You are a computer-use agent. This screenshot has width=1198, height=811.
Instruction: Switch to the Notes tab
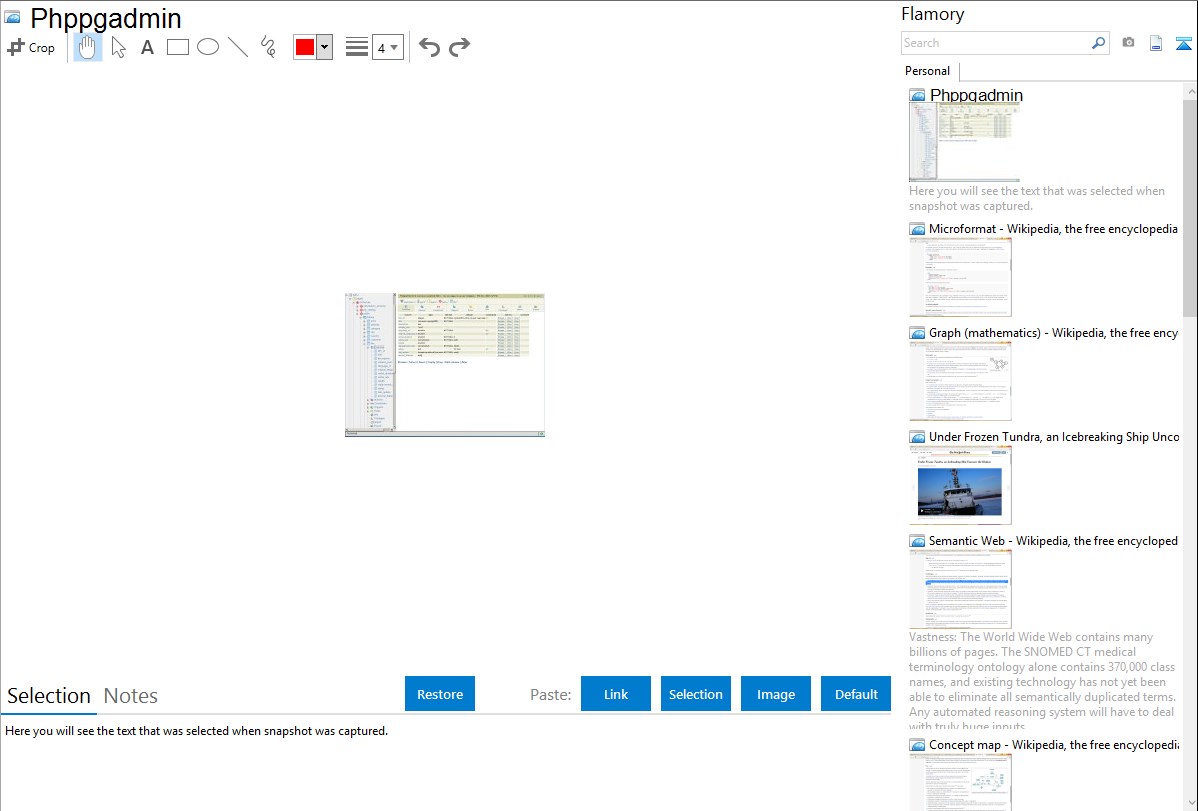coord(131,696)
